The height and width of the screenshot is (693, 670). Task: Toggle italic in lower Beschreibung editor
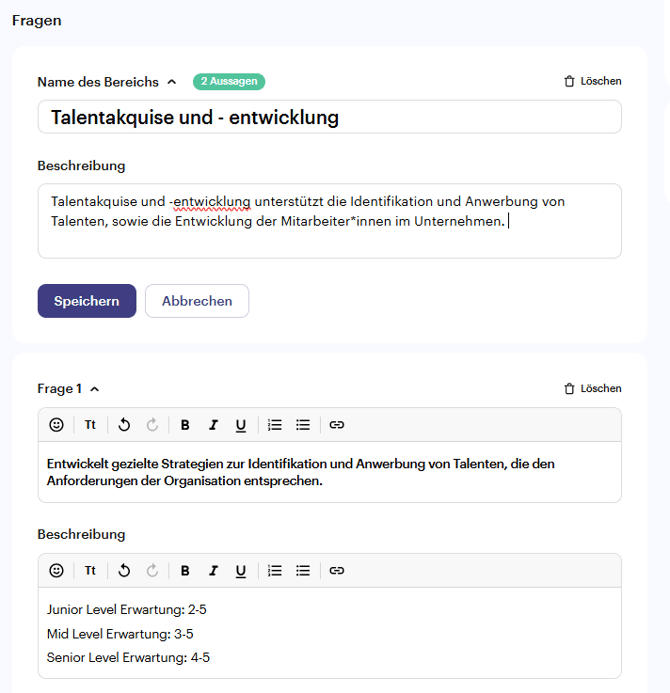[x=213, y=570]
